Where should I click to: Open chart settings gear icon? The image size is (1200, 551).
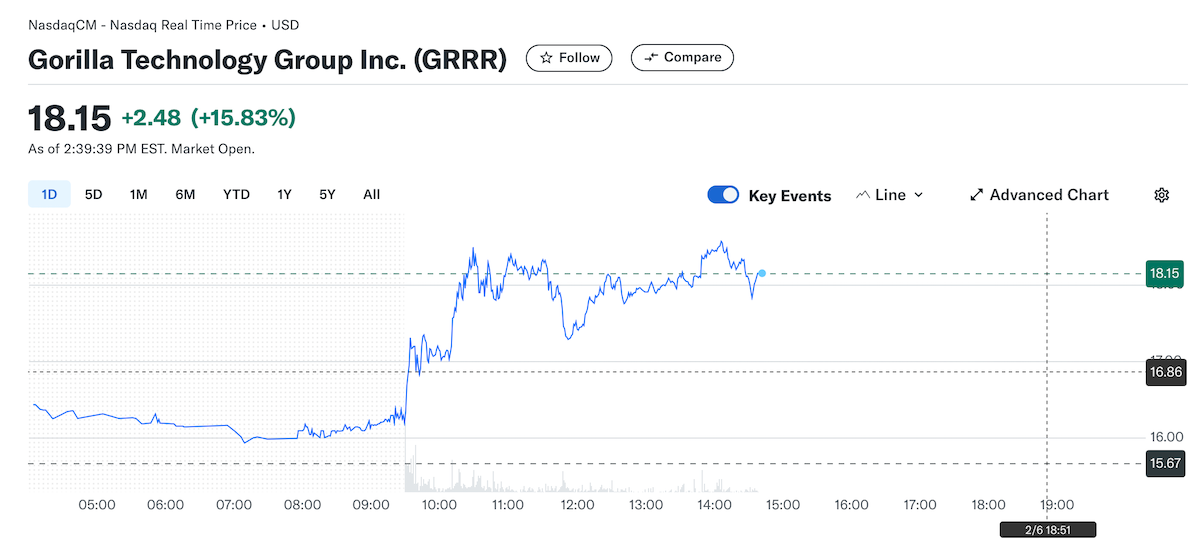(x=1161, y=195)
